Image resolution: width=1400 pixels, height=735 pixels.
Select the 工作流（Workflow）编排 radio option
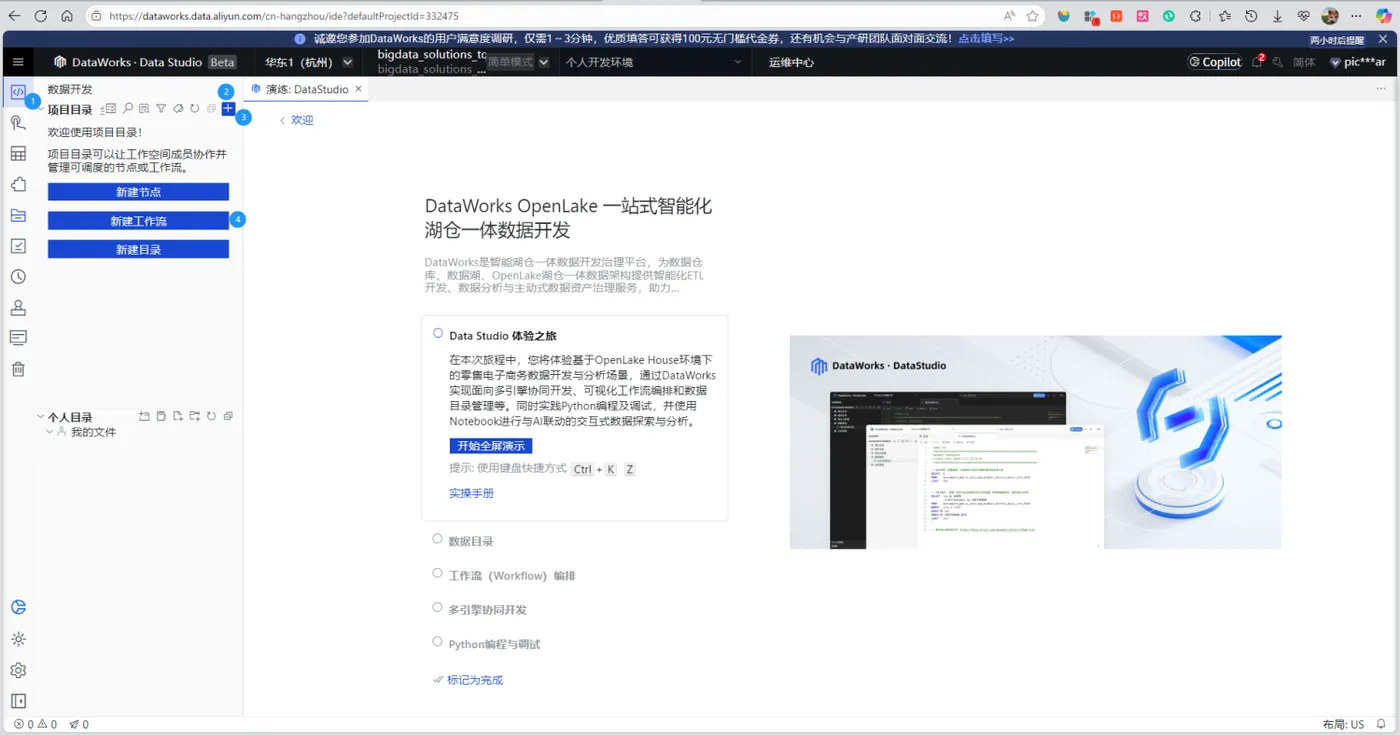[x=438, y=573]
